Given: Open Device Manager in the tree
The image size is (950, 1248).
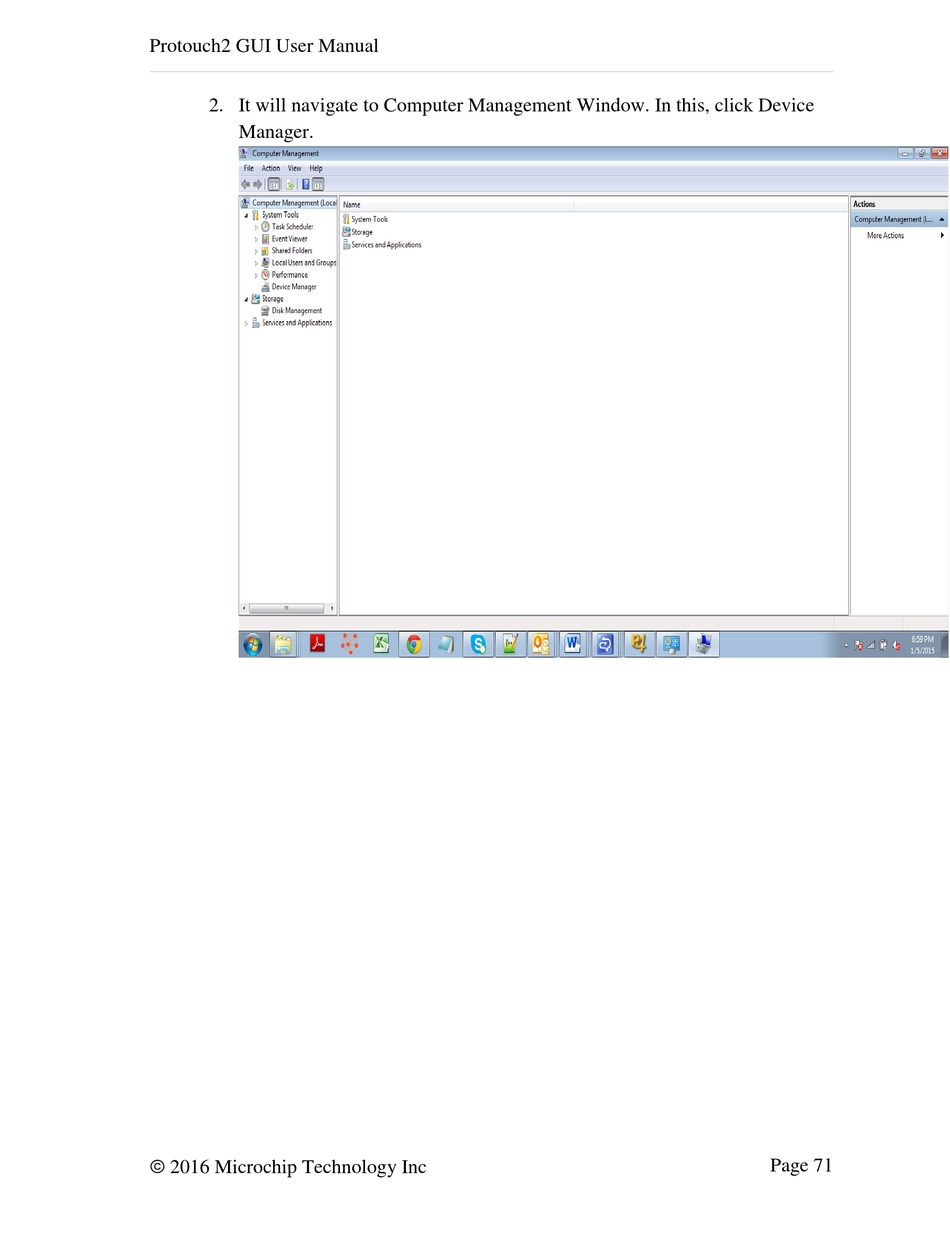Looking at the screenshot, I should [x=293, y=287].
